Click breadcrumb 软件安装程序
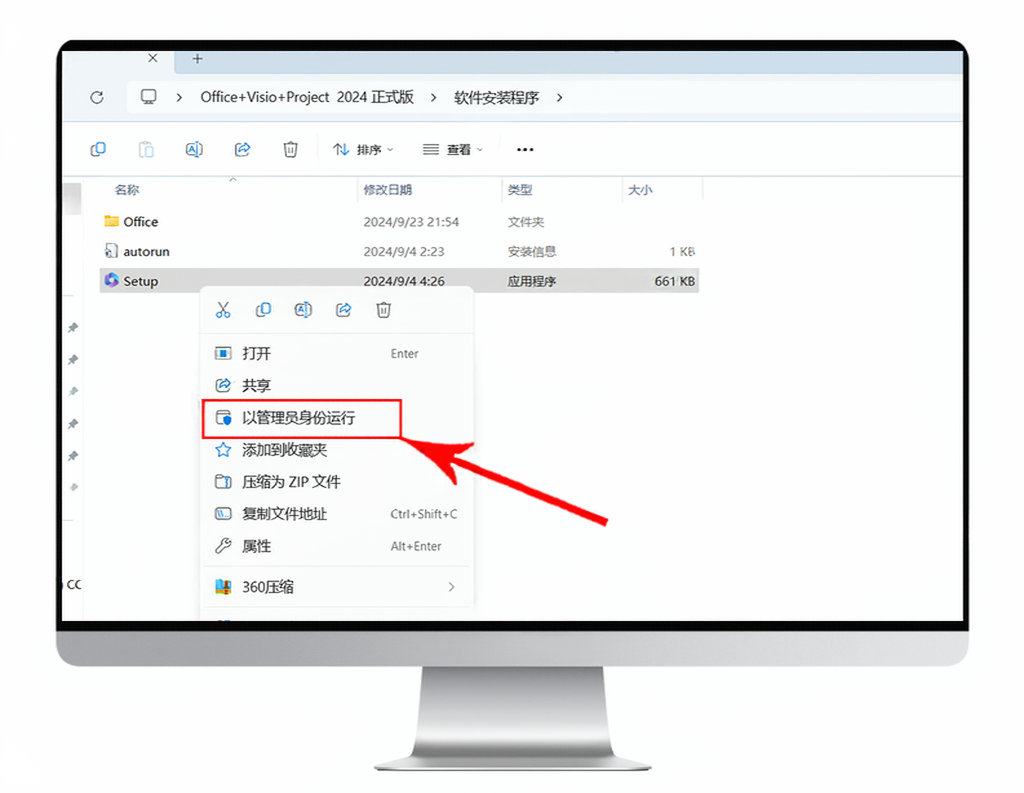This screenshot has width=1024, height=793. pyautogui.click(x=496, y=97)
